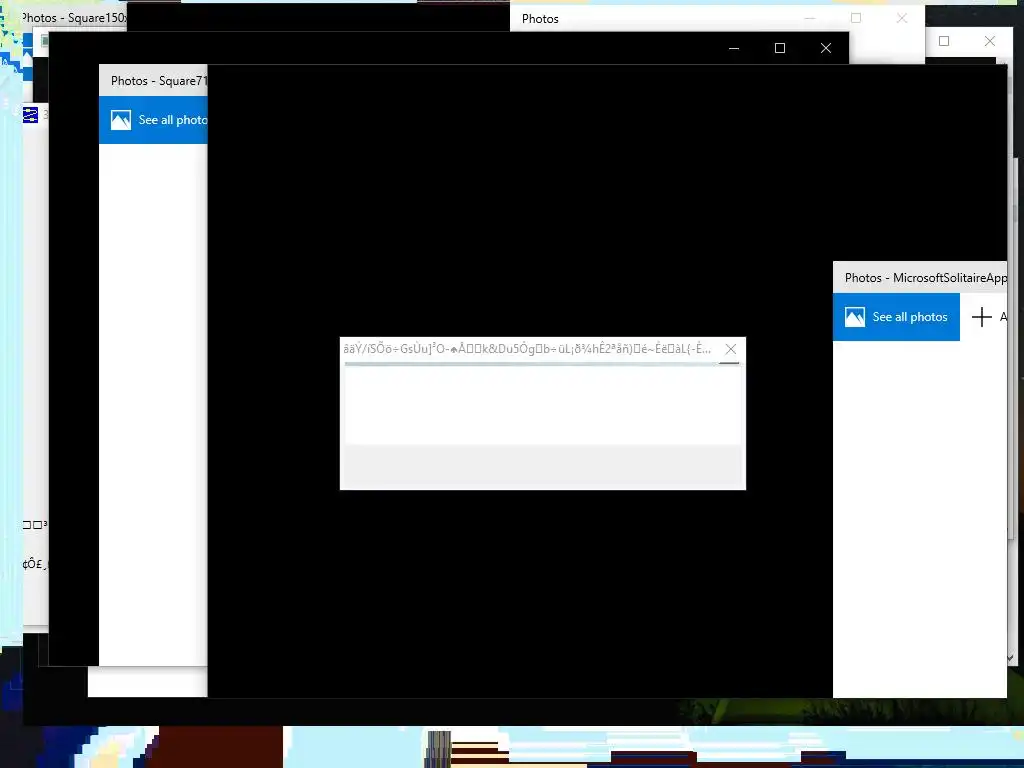
Task: Click the close button of the rightmost background window
Action: click(x=989, y=41)
